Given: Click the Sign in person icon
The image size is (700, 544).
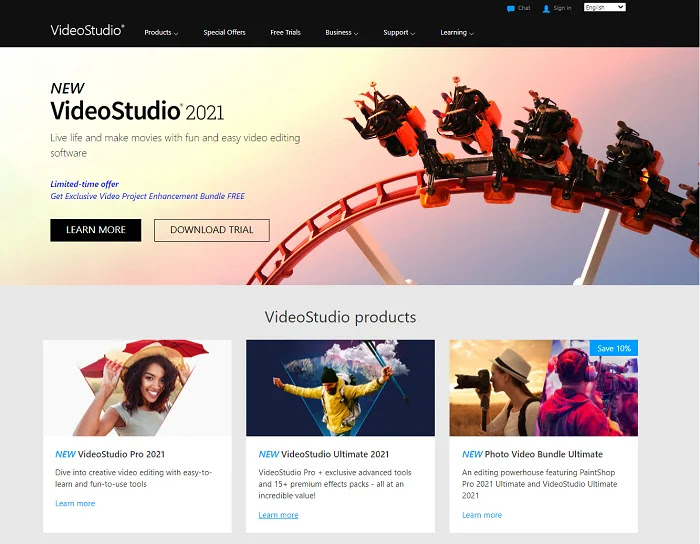Looking at the screenshot, I should tap(546, 9).
